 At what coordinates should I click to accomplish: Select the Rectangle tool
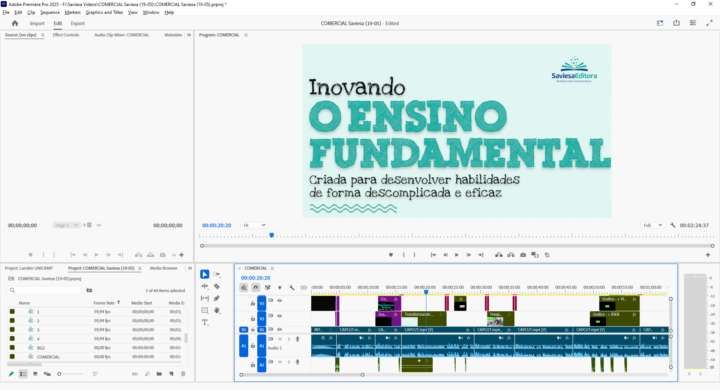pyautogui.click(x=205, y=311)
